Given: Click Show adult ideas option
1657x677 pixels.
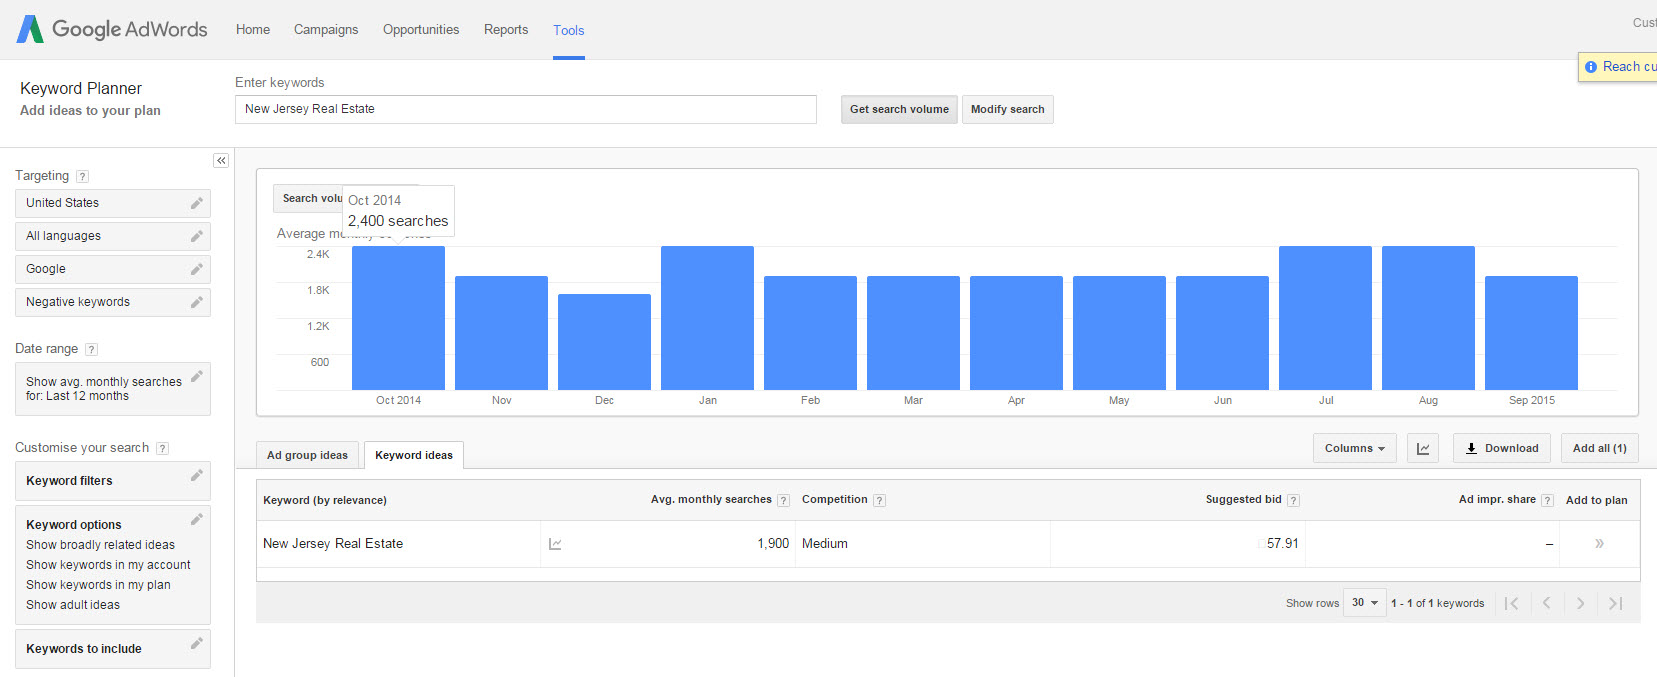Looking at the screenshot, I should click(73, 605).
